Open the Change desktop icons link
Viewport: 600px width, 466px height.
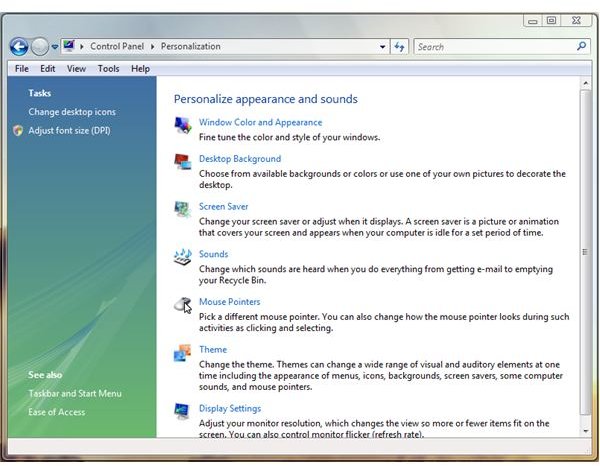tap(72, 112)
